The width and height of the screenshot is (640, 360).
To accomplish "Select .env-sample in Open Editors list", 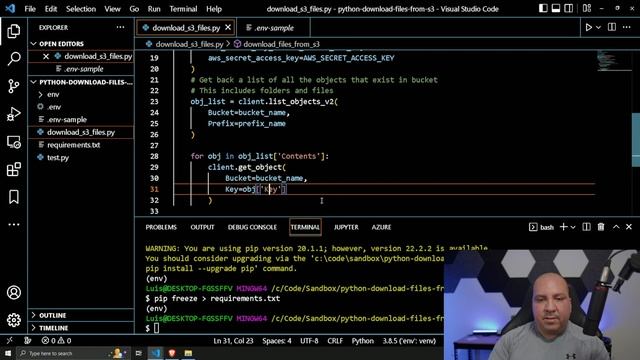I will 81,69.
